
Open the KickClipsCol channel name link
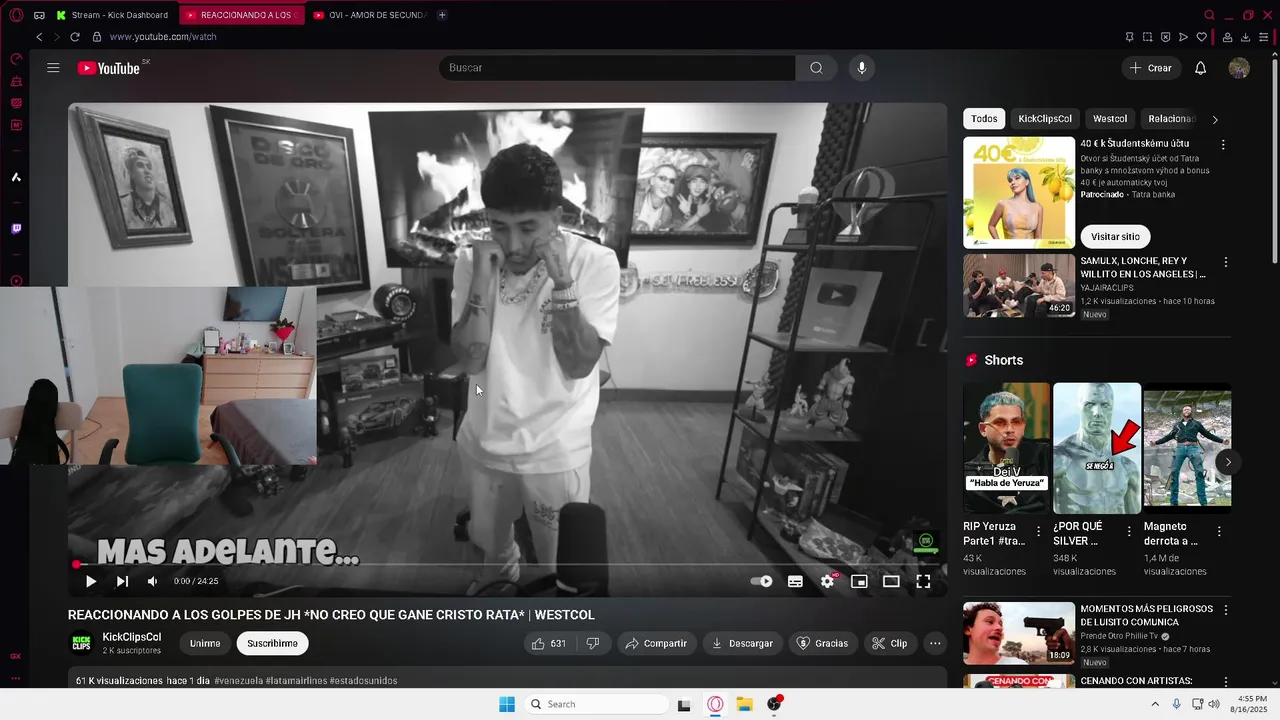click(131, 637)
